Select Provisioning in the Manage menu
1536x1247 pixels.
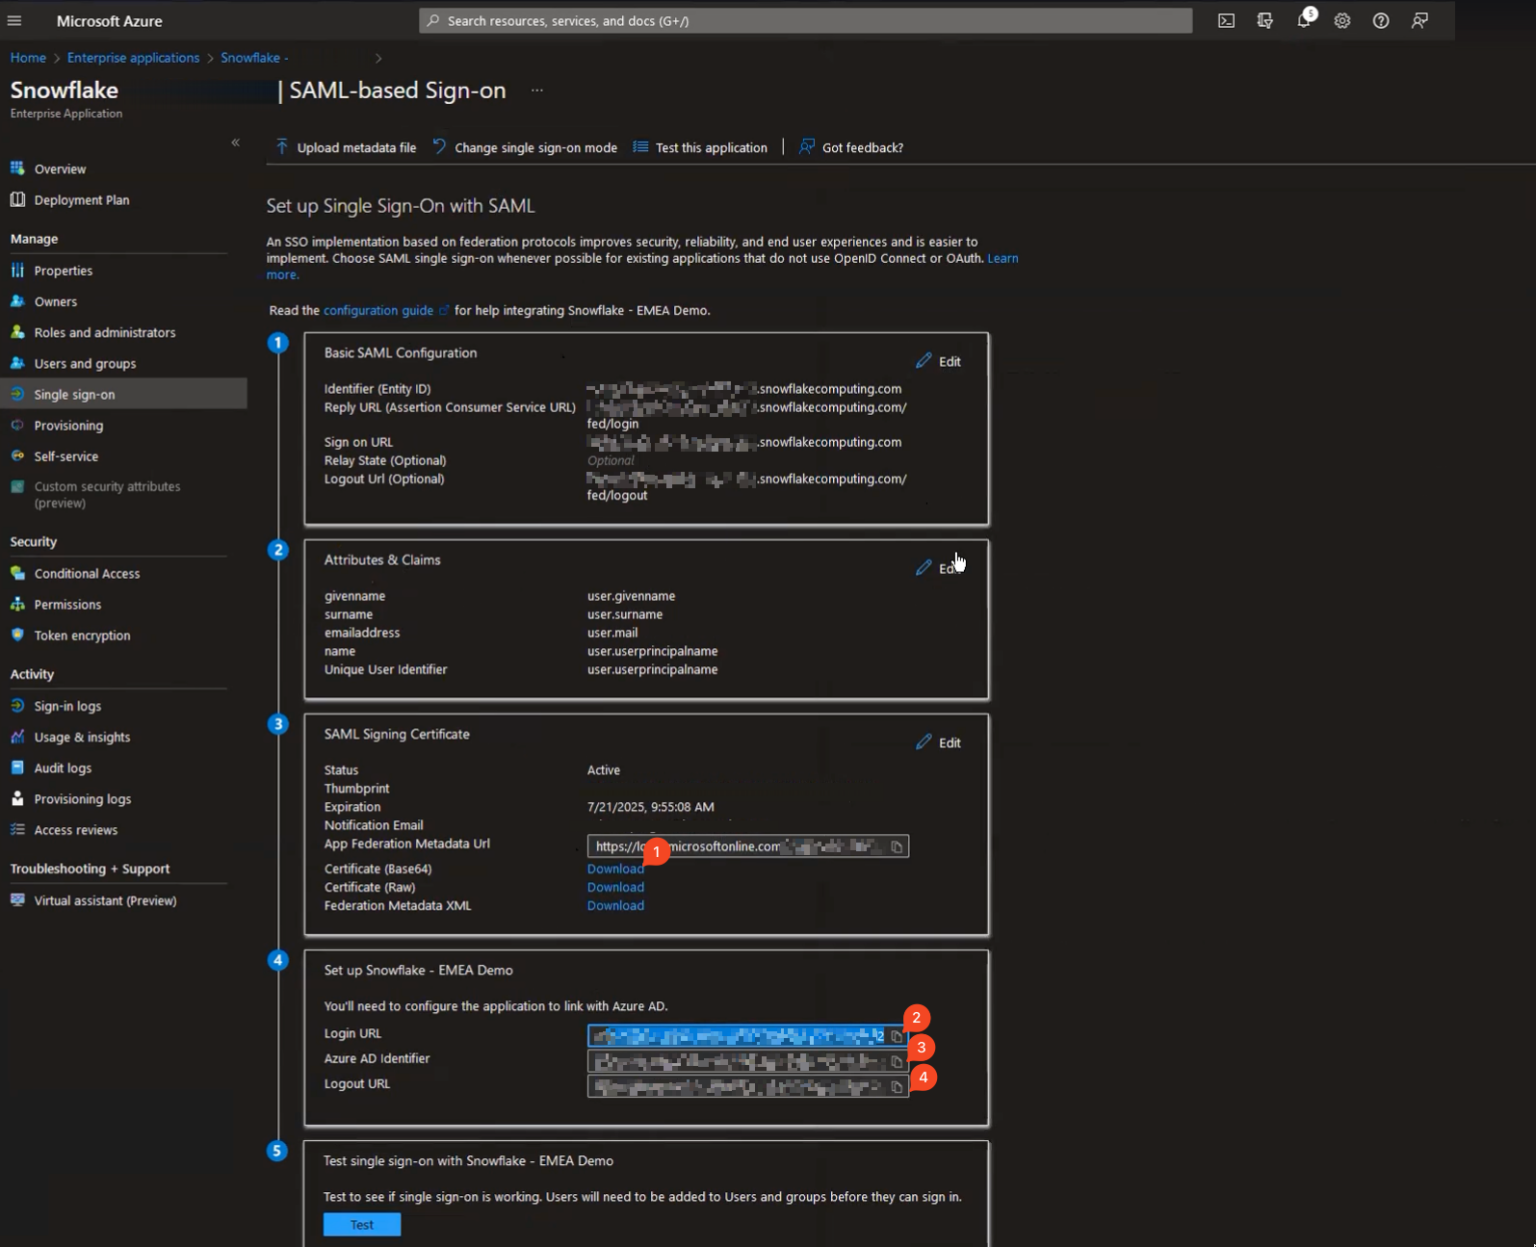(x=68, y=425)
